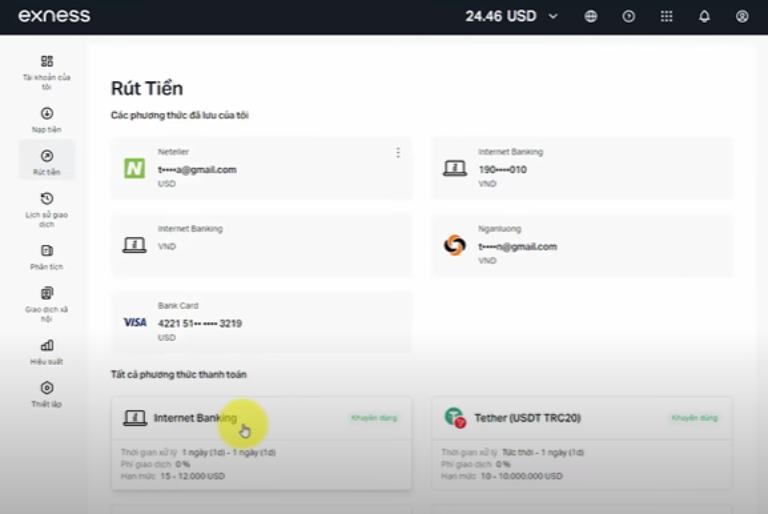The height and width of the screenshot is (514, 768).
Task: Expand the 24.46 USD balance dropdown
Action: [x=553, y=17]
